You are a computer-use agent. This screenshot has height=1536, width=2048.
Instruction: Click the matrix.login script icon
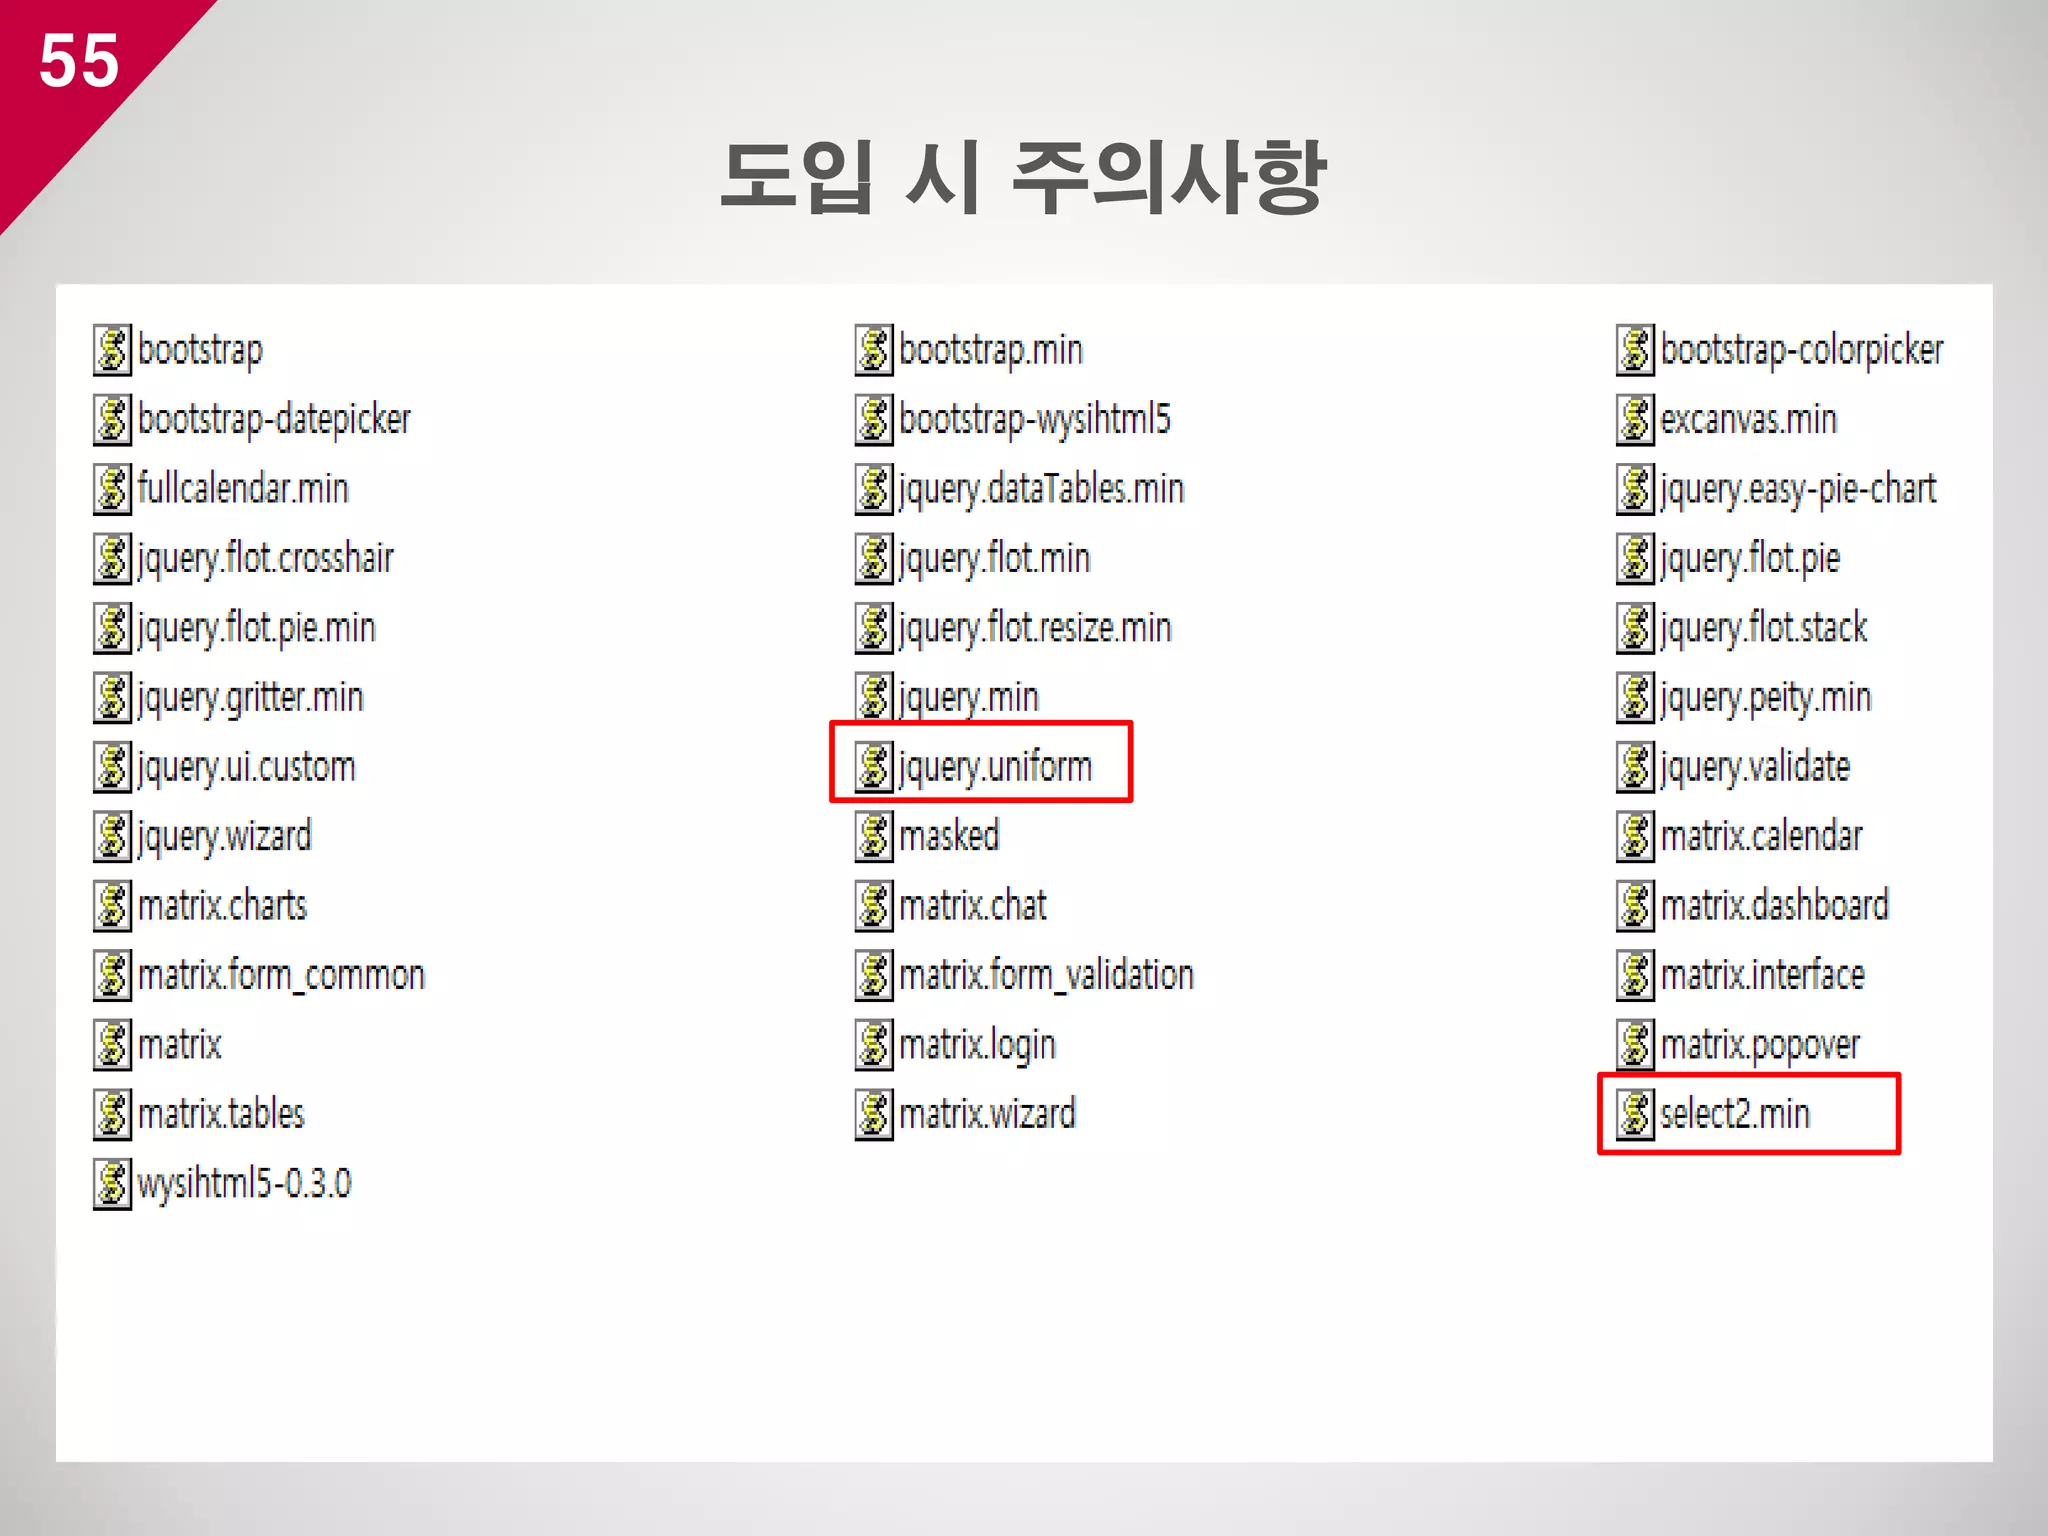874,1044
